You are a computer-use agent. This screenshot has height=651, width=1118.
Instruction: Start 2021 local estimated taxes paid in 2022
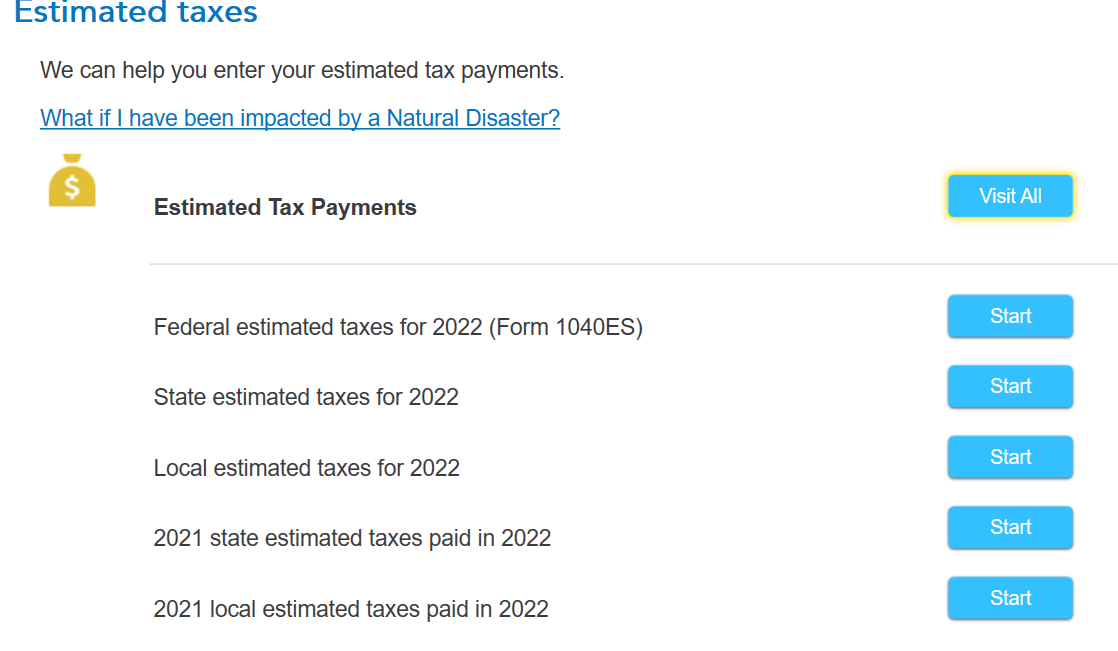click(x=1010, y=598)
